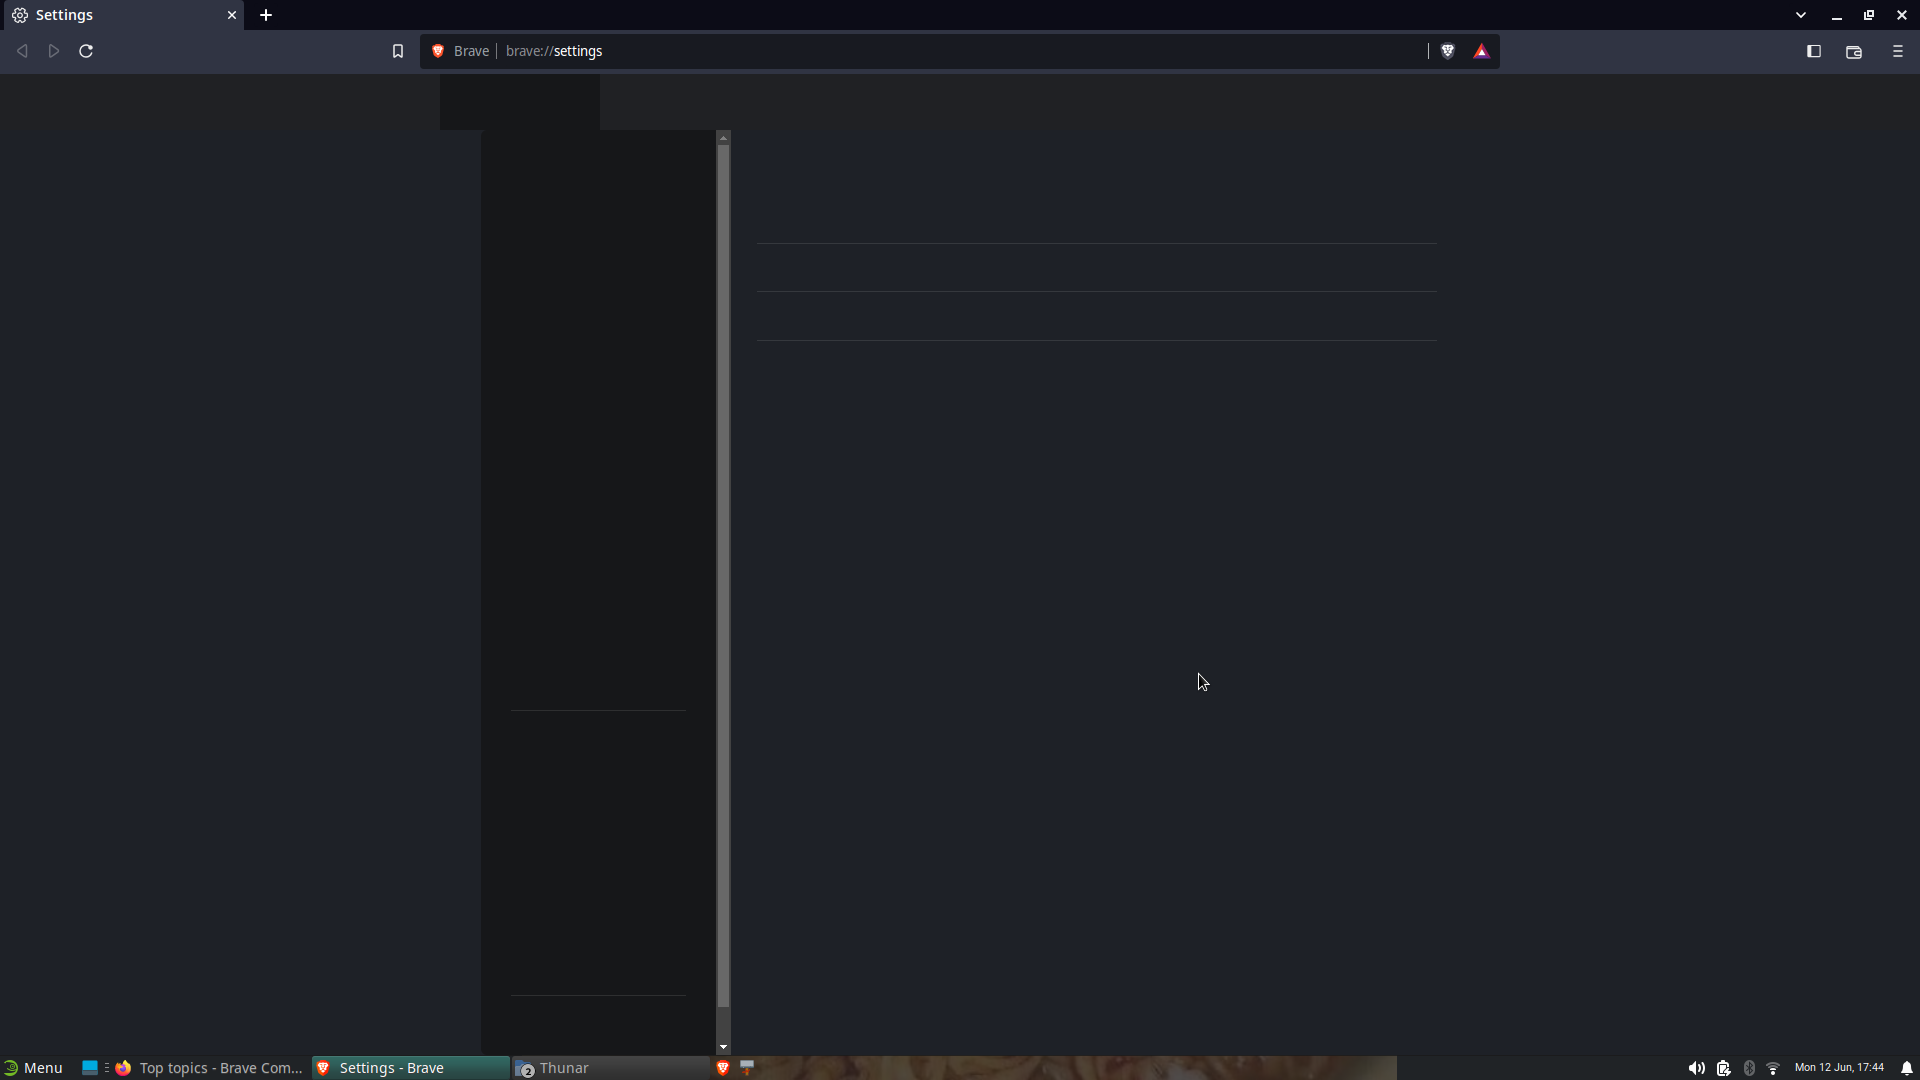The width and height of the screenshot is (1920, 1080).
Task: Bookmark this page with the bookmark icon
Action: tap(397, 51)
